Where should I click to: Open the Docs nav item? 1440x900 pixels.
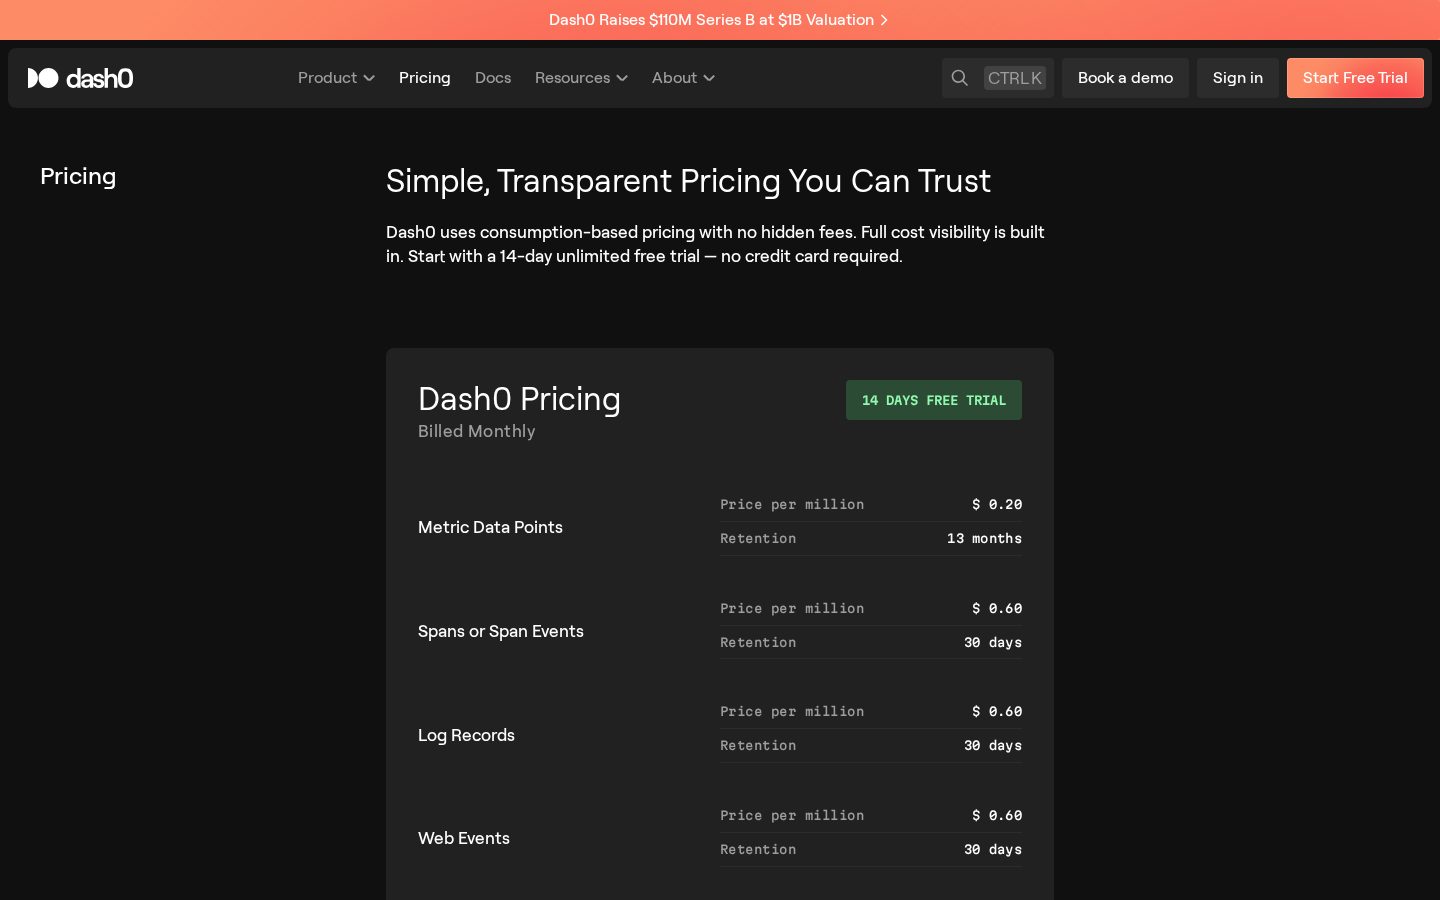click(x=493, y=78)
